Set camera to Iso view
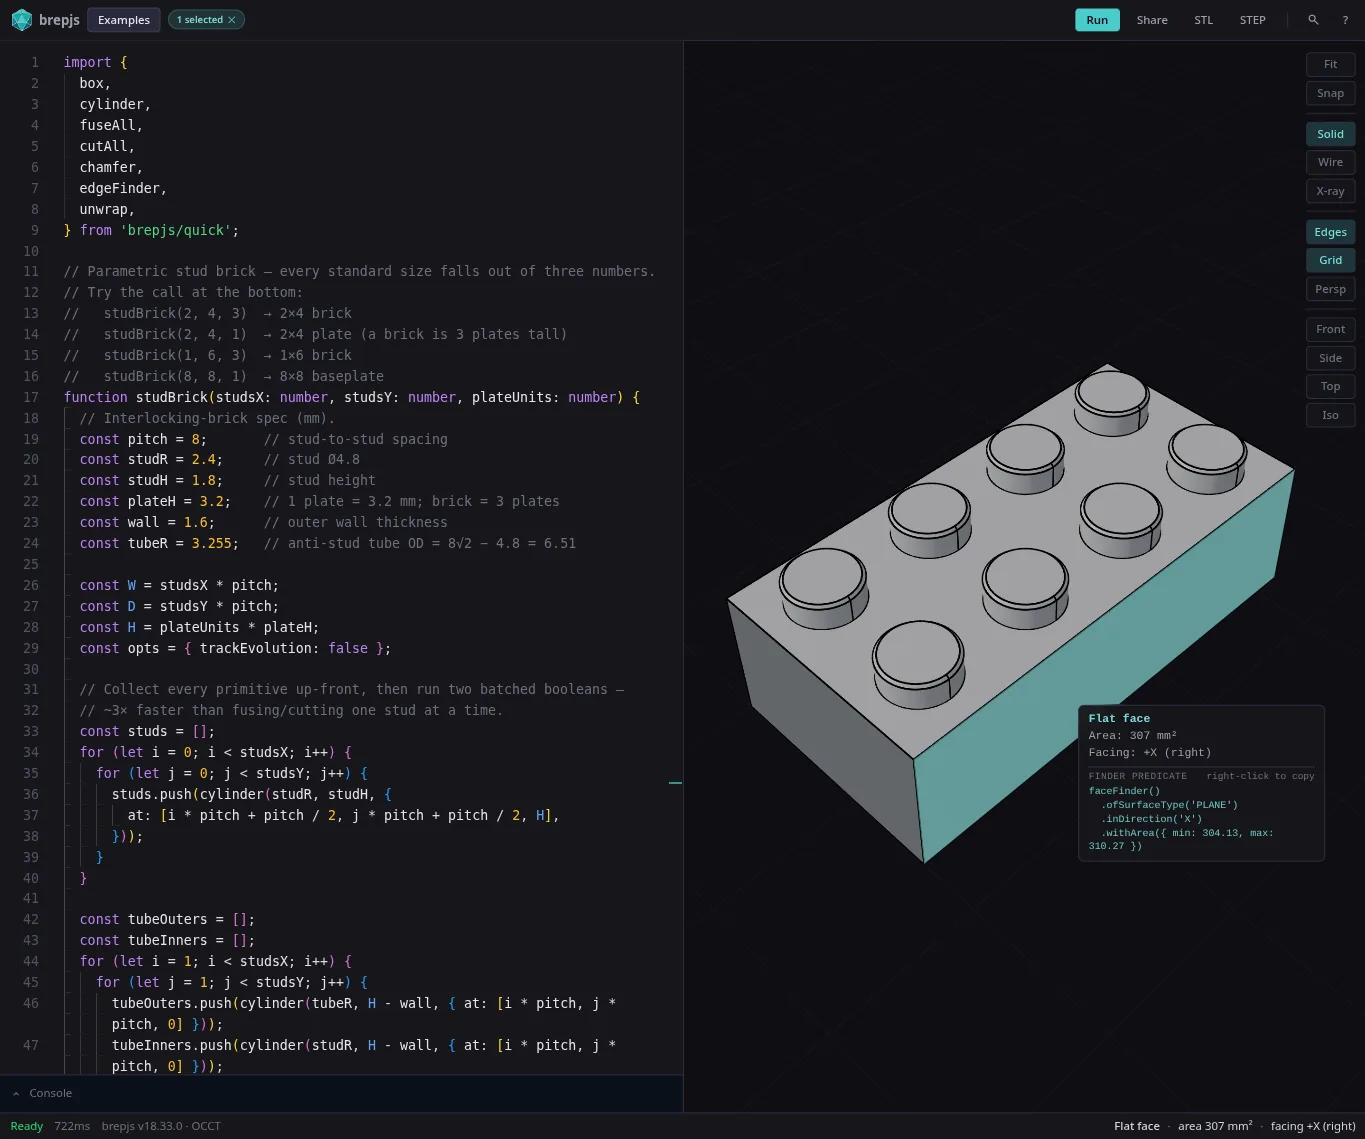 tap(1330, 415)
